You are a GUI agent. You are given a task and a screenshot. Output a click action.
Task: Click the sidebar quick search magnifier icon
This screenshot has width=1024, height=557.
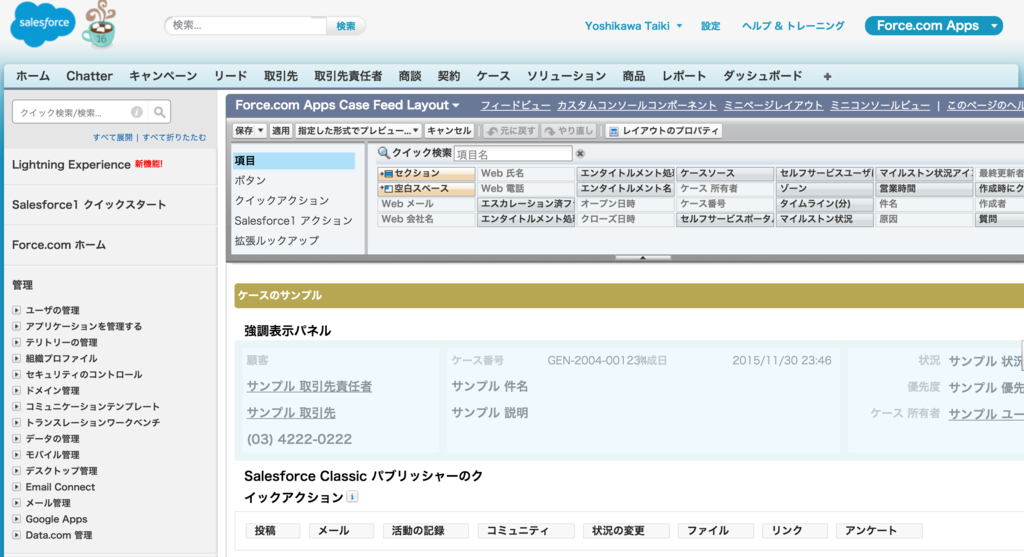159,112
